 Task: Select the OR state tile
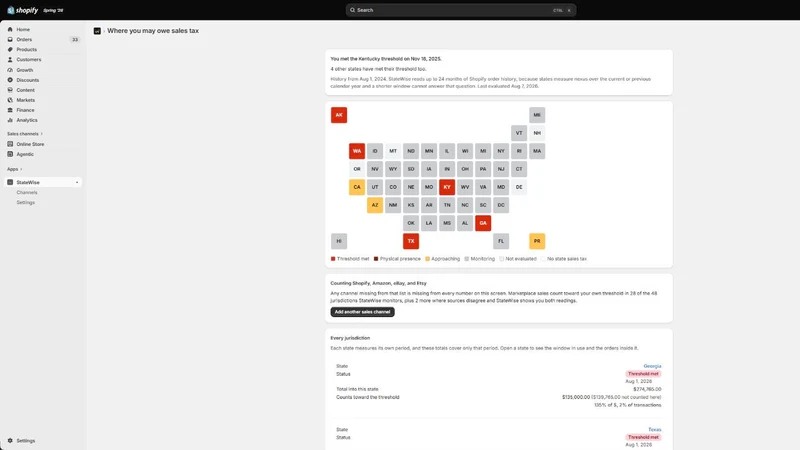[x=357, y=169]
